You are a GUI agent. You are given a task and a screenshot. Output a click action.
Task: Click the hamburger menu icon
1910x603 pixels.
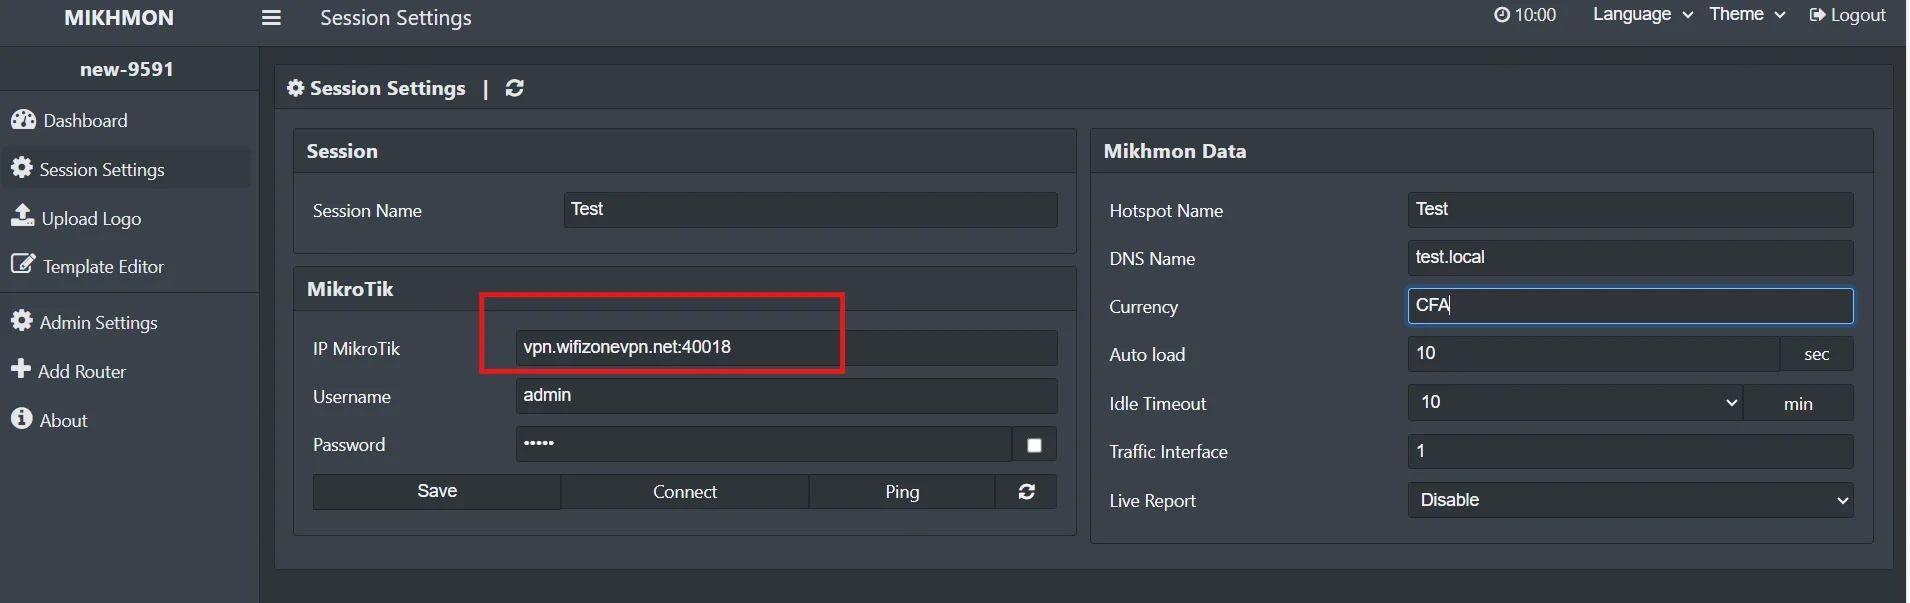click(x=271, y=18)
